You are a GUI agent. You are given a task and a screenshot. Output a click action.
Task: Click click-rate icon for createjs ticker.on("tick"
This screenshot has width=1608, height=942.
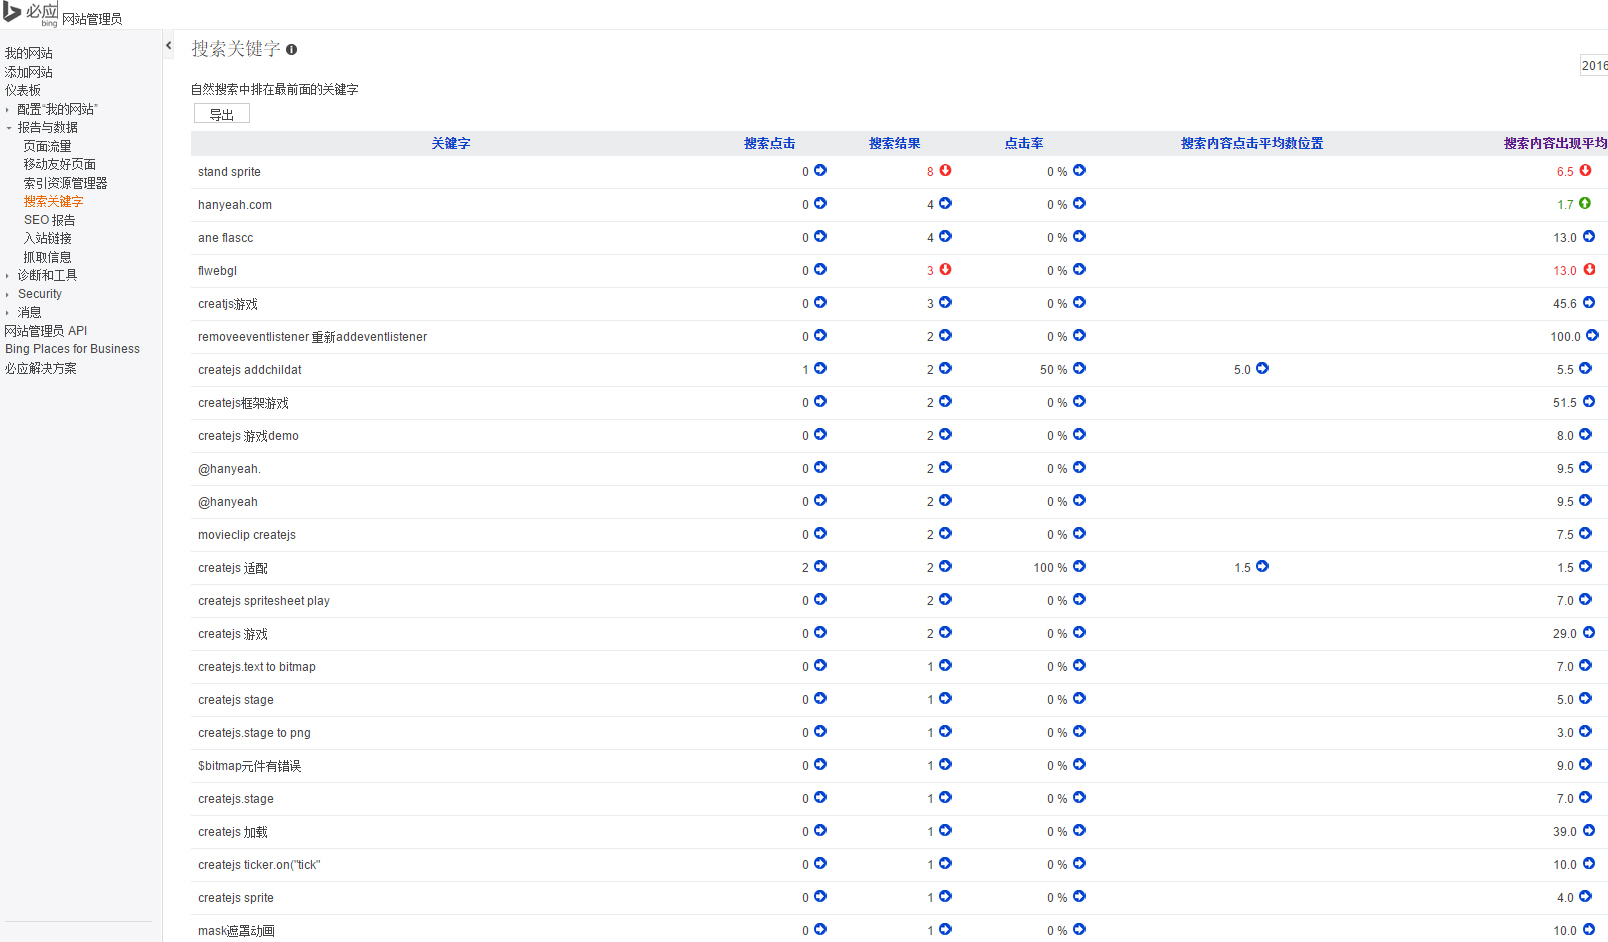[x=1079, y=864]
